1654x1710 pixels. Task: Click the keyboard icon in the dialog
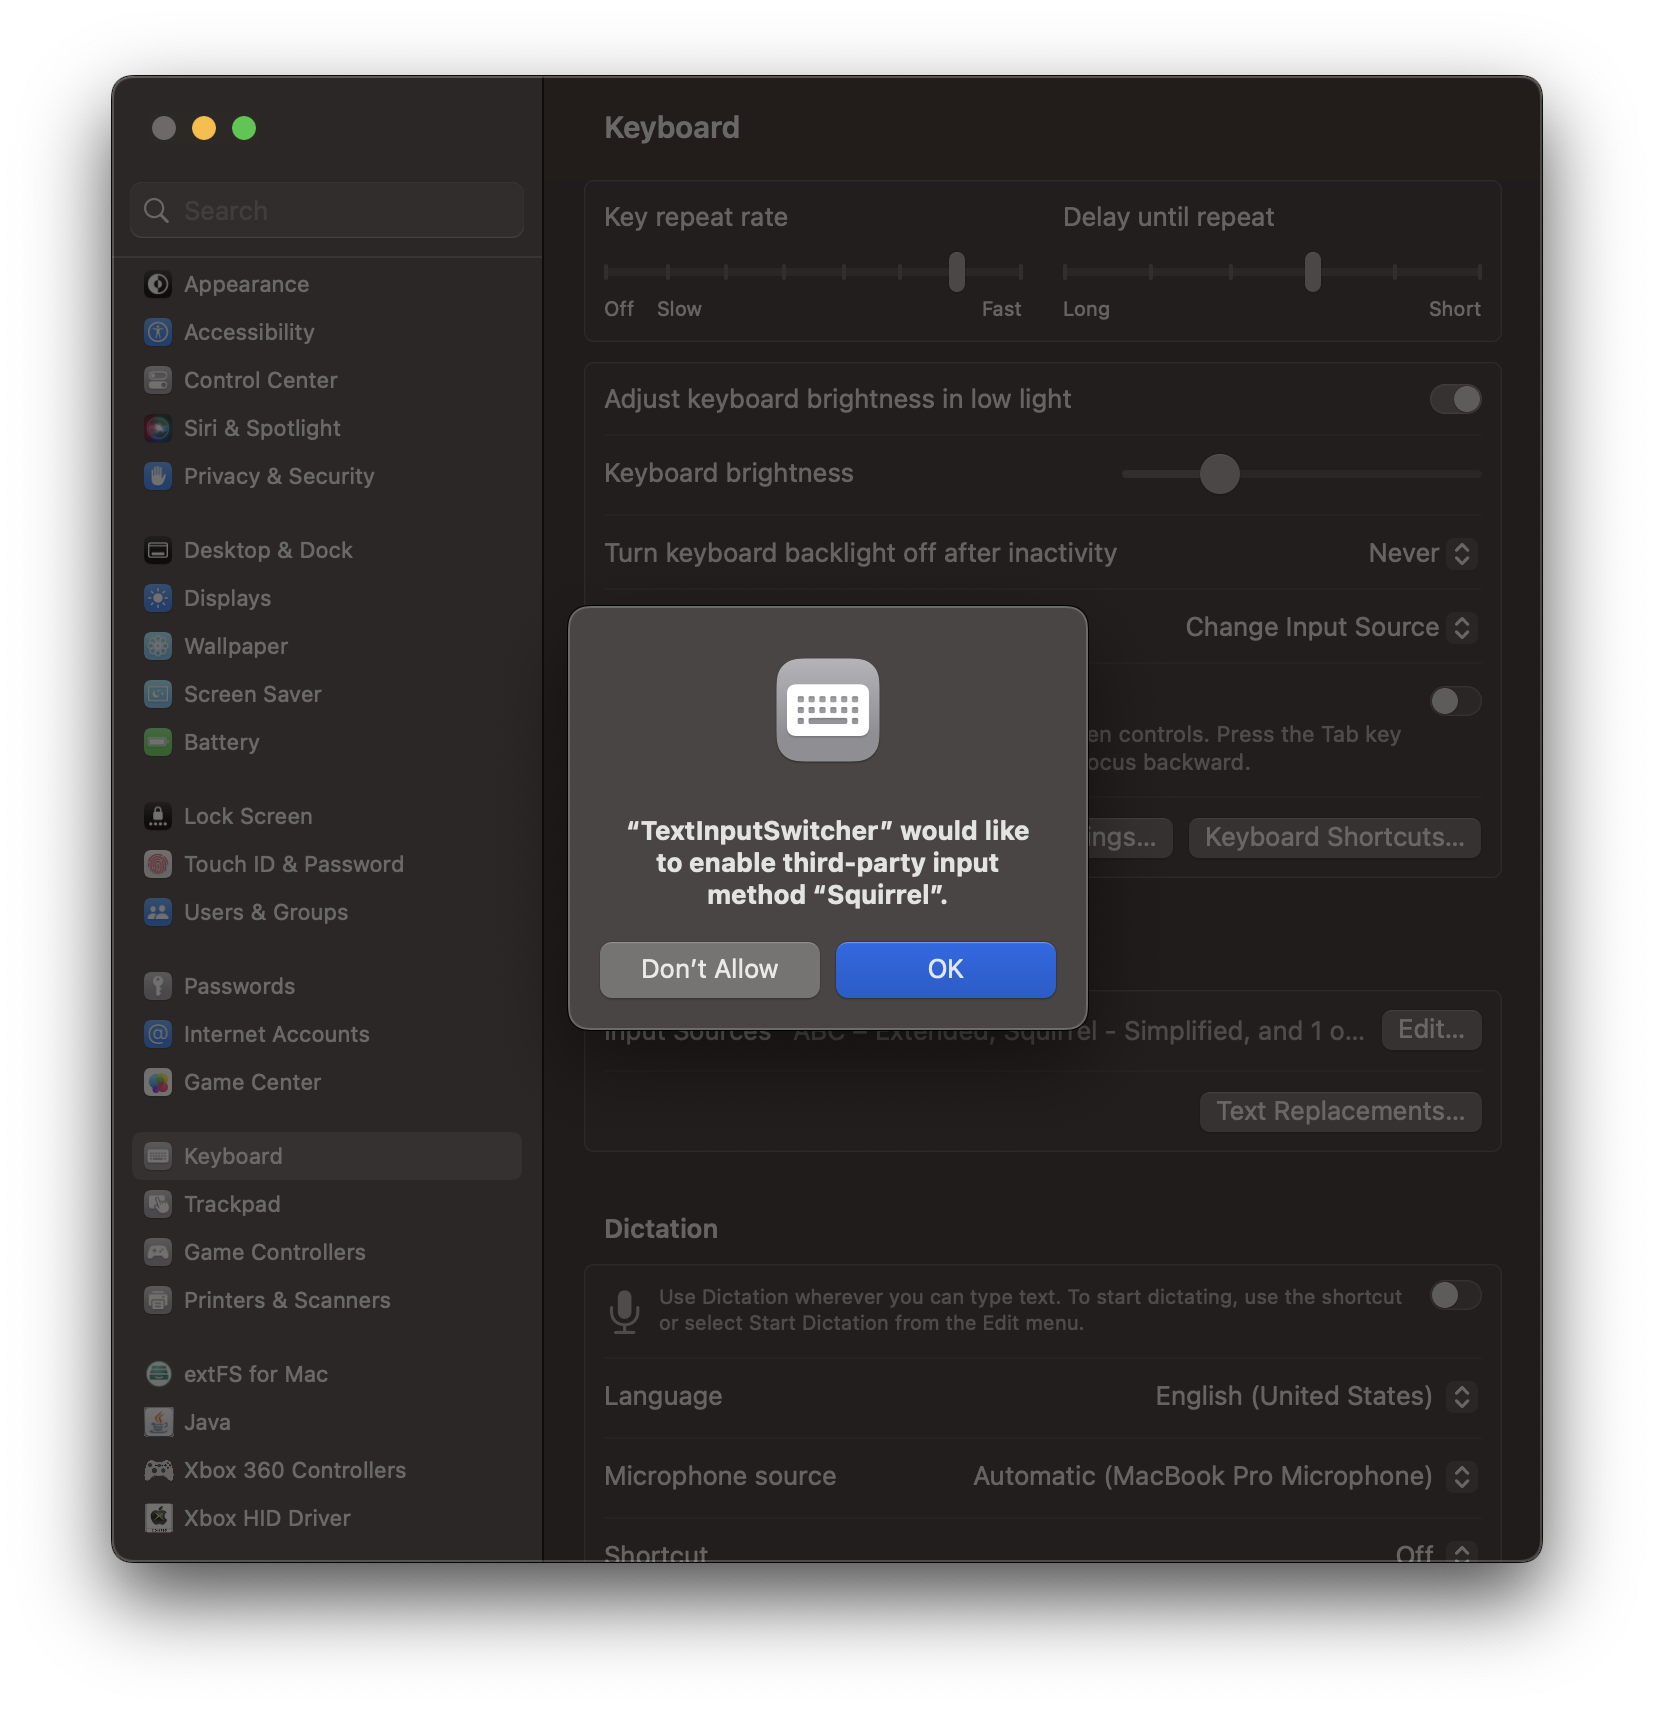828,710
